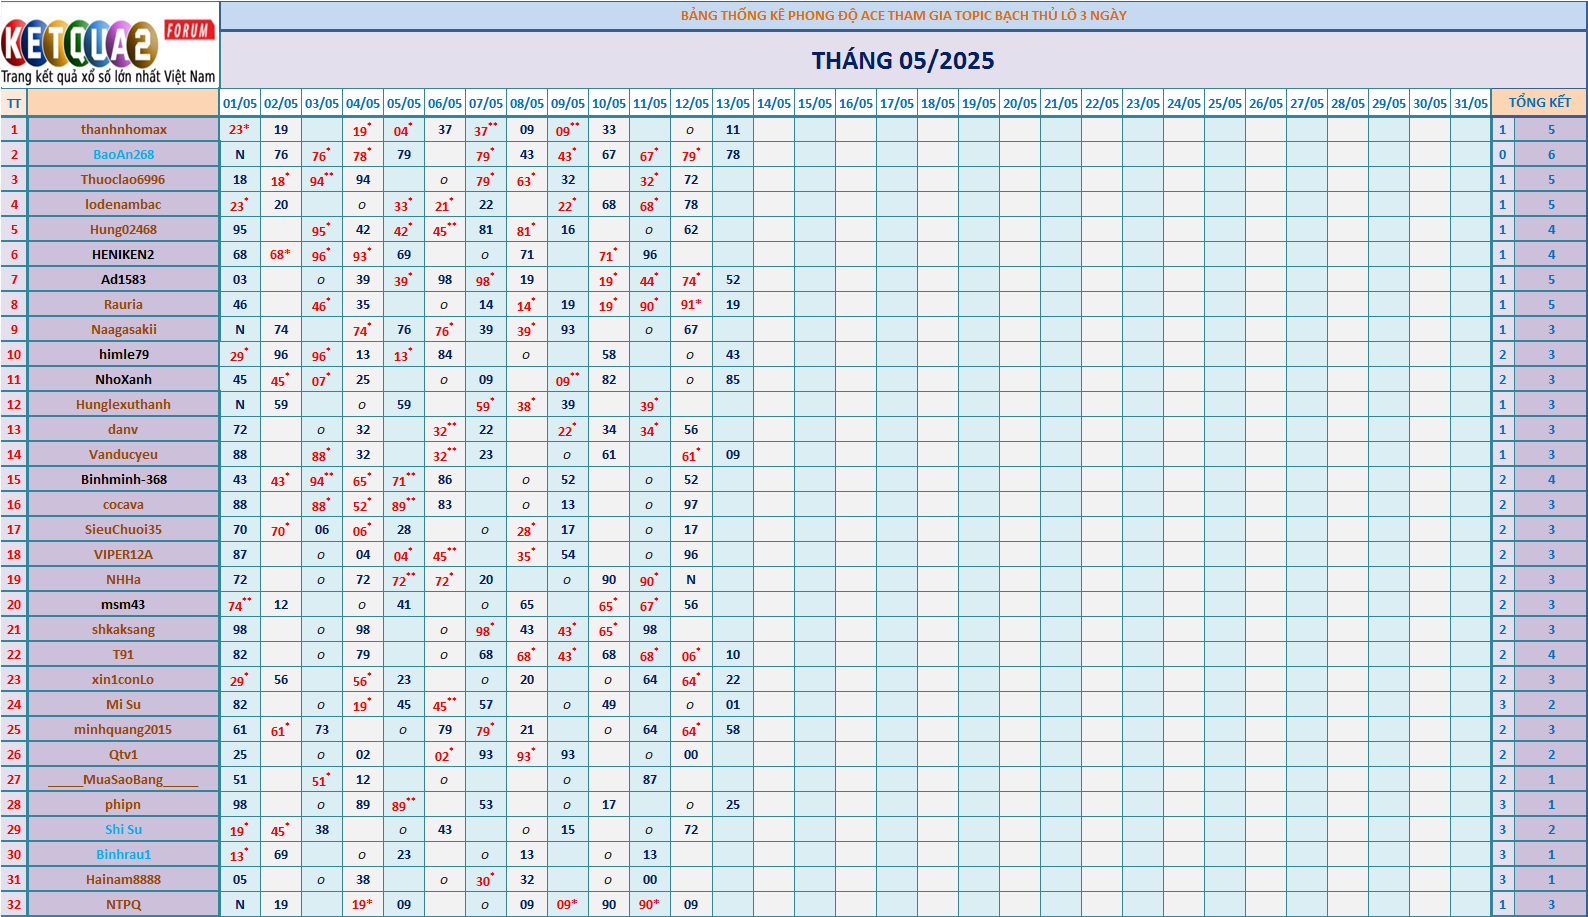Select the THÁNG 05/2025 title

(903, 61)
